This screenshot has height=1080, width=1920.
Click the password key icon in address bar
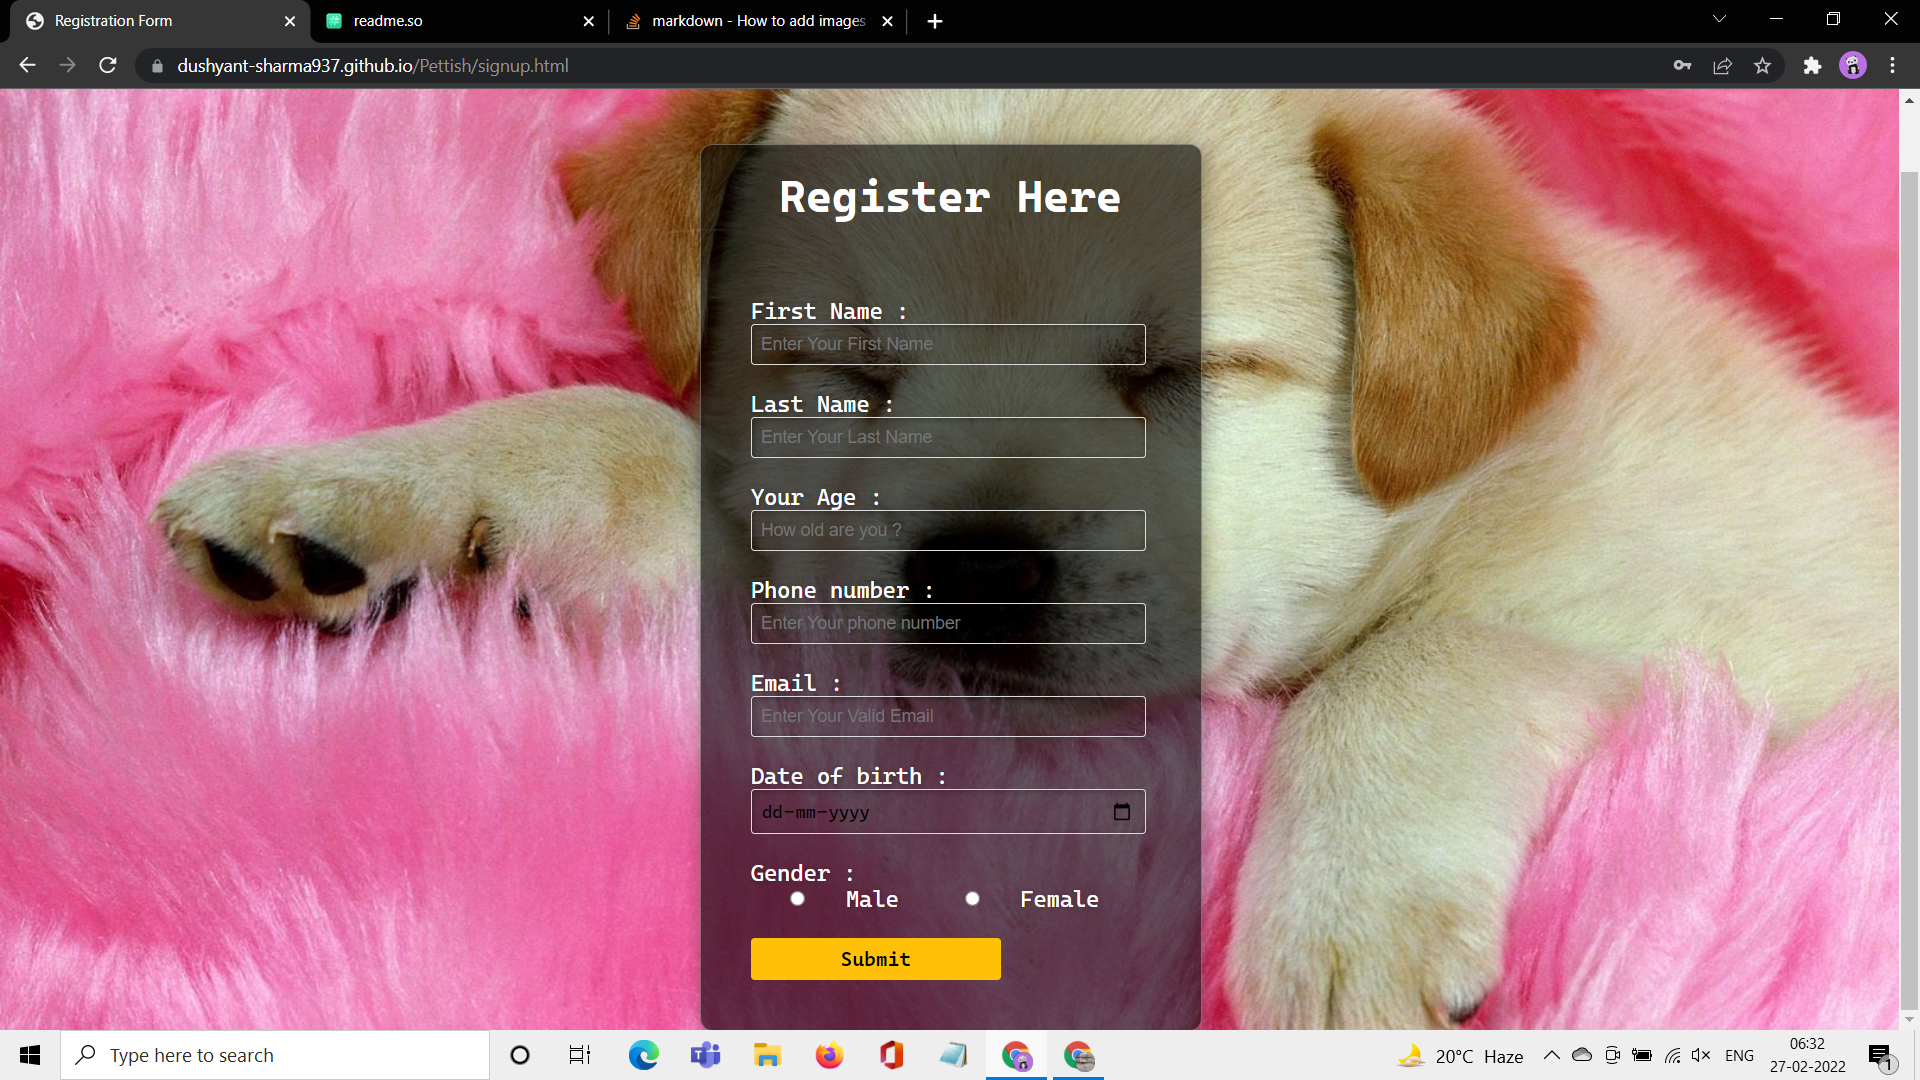point(1682,65)
